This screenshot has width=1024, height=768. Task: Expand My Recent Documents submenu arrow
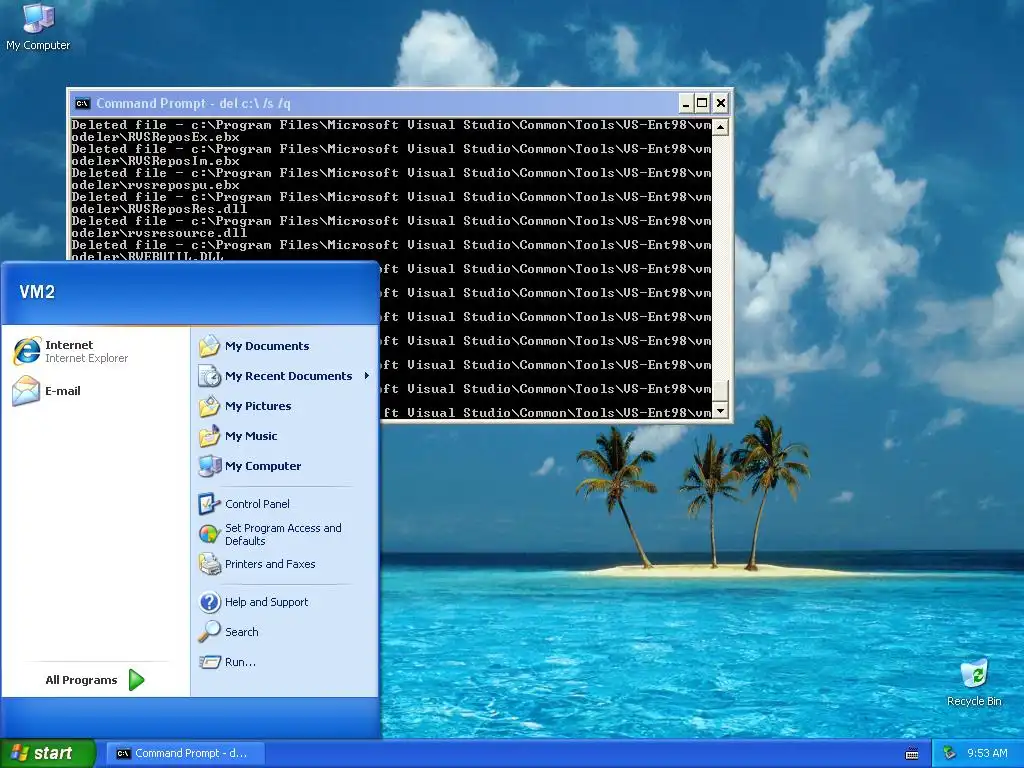367,376
